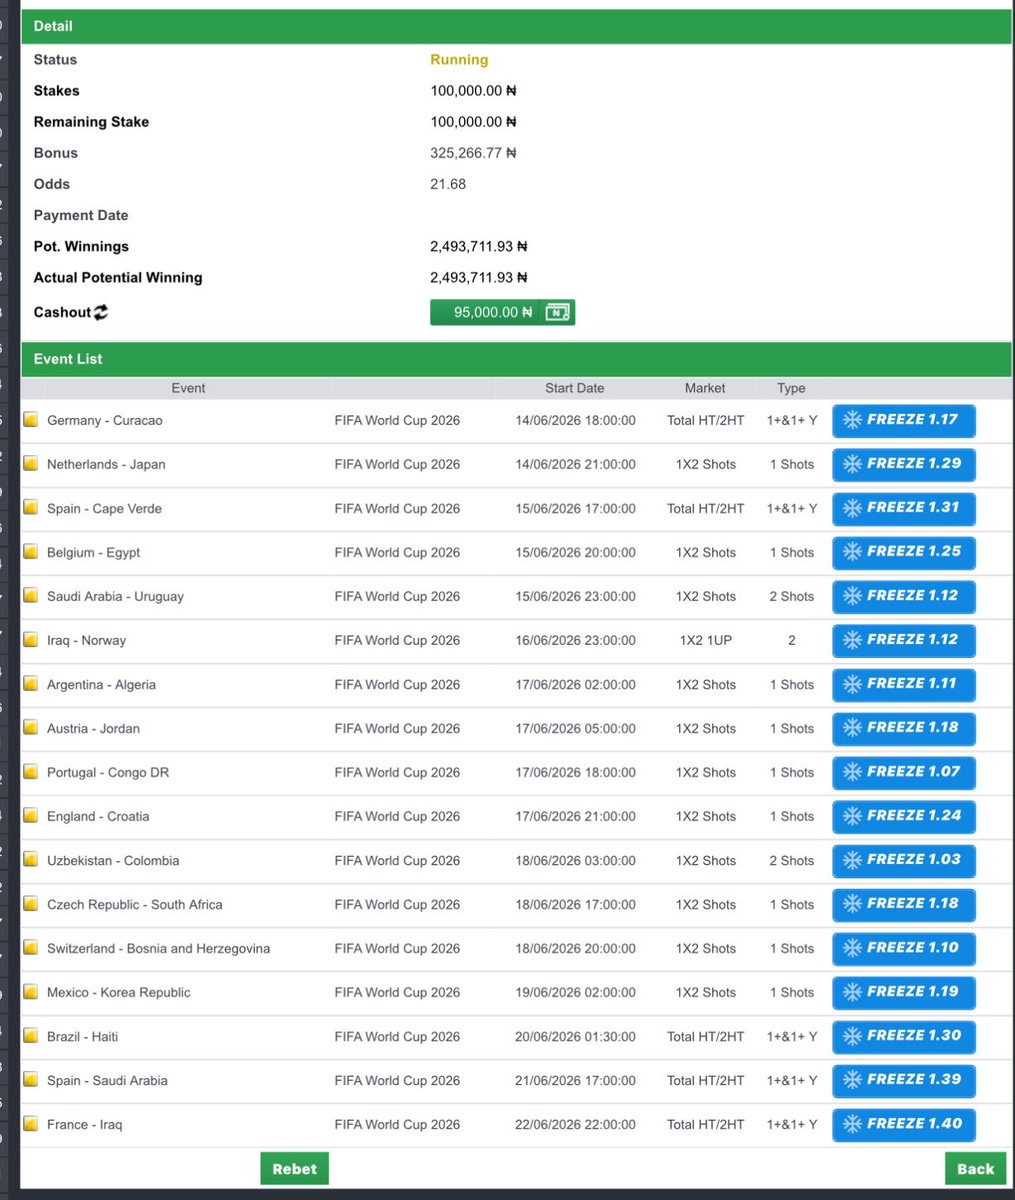Click the 1X2 1UP market cell
Viewport: 1015px width, 1200px height.
point(705,640)
